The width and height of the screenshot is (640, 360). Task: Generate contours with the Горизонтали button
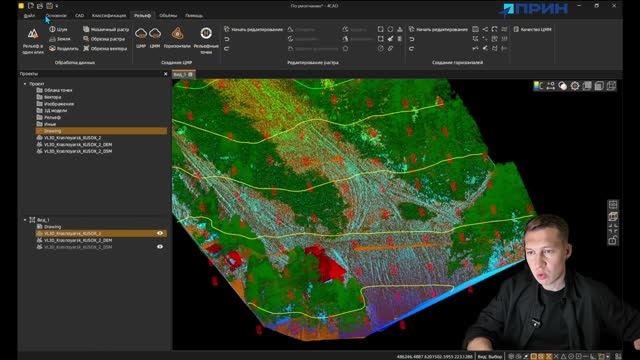pyautogui.click(x=177, y=38)
